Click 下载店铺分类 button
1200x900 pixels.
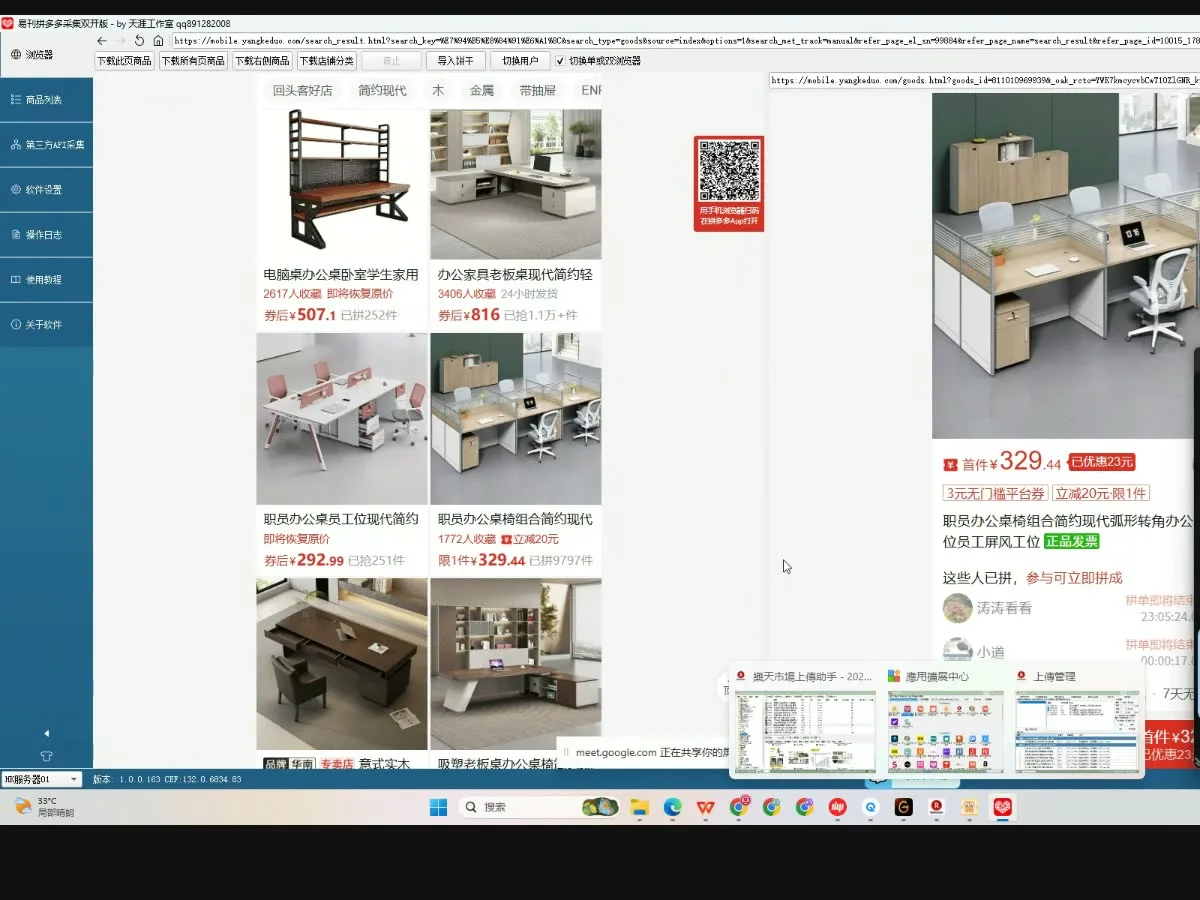[326, 61]
